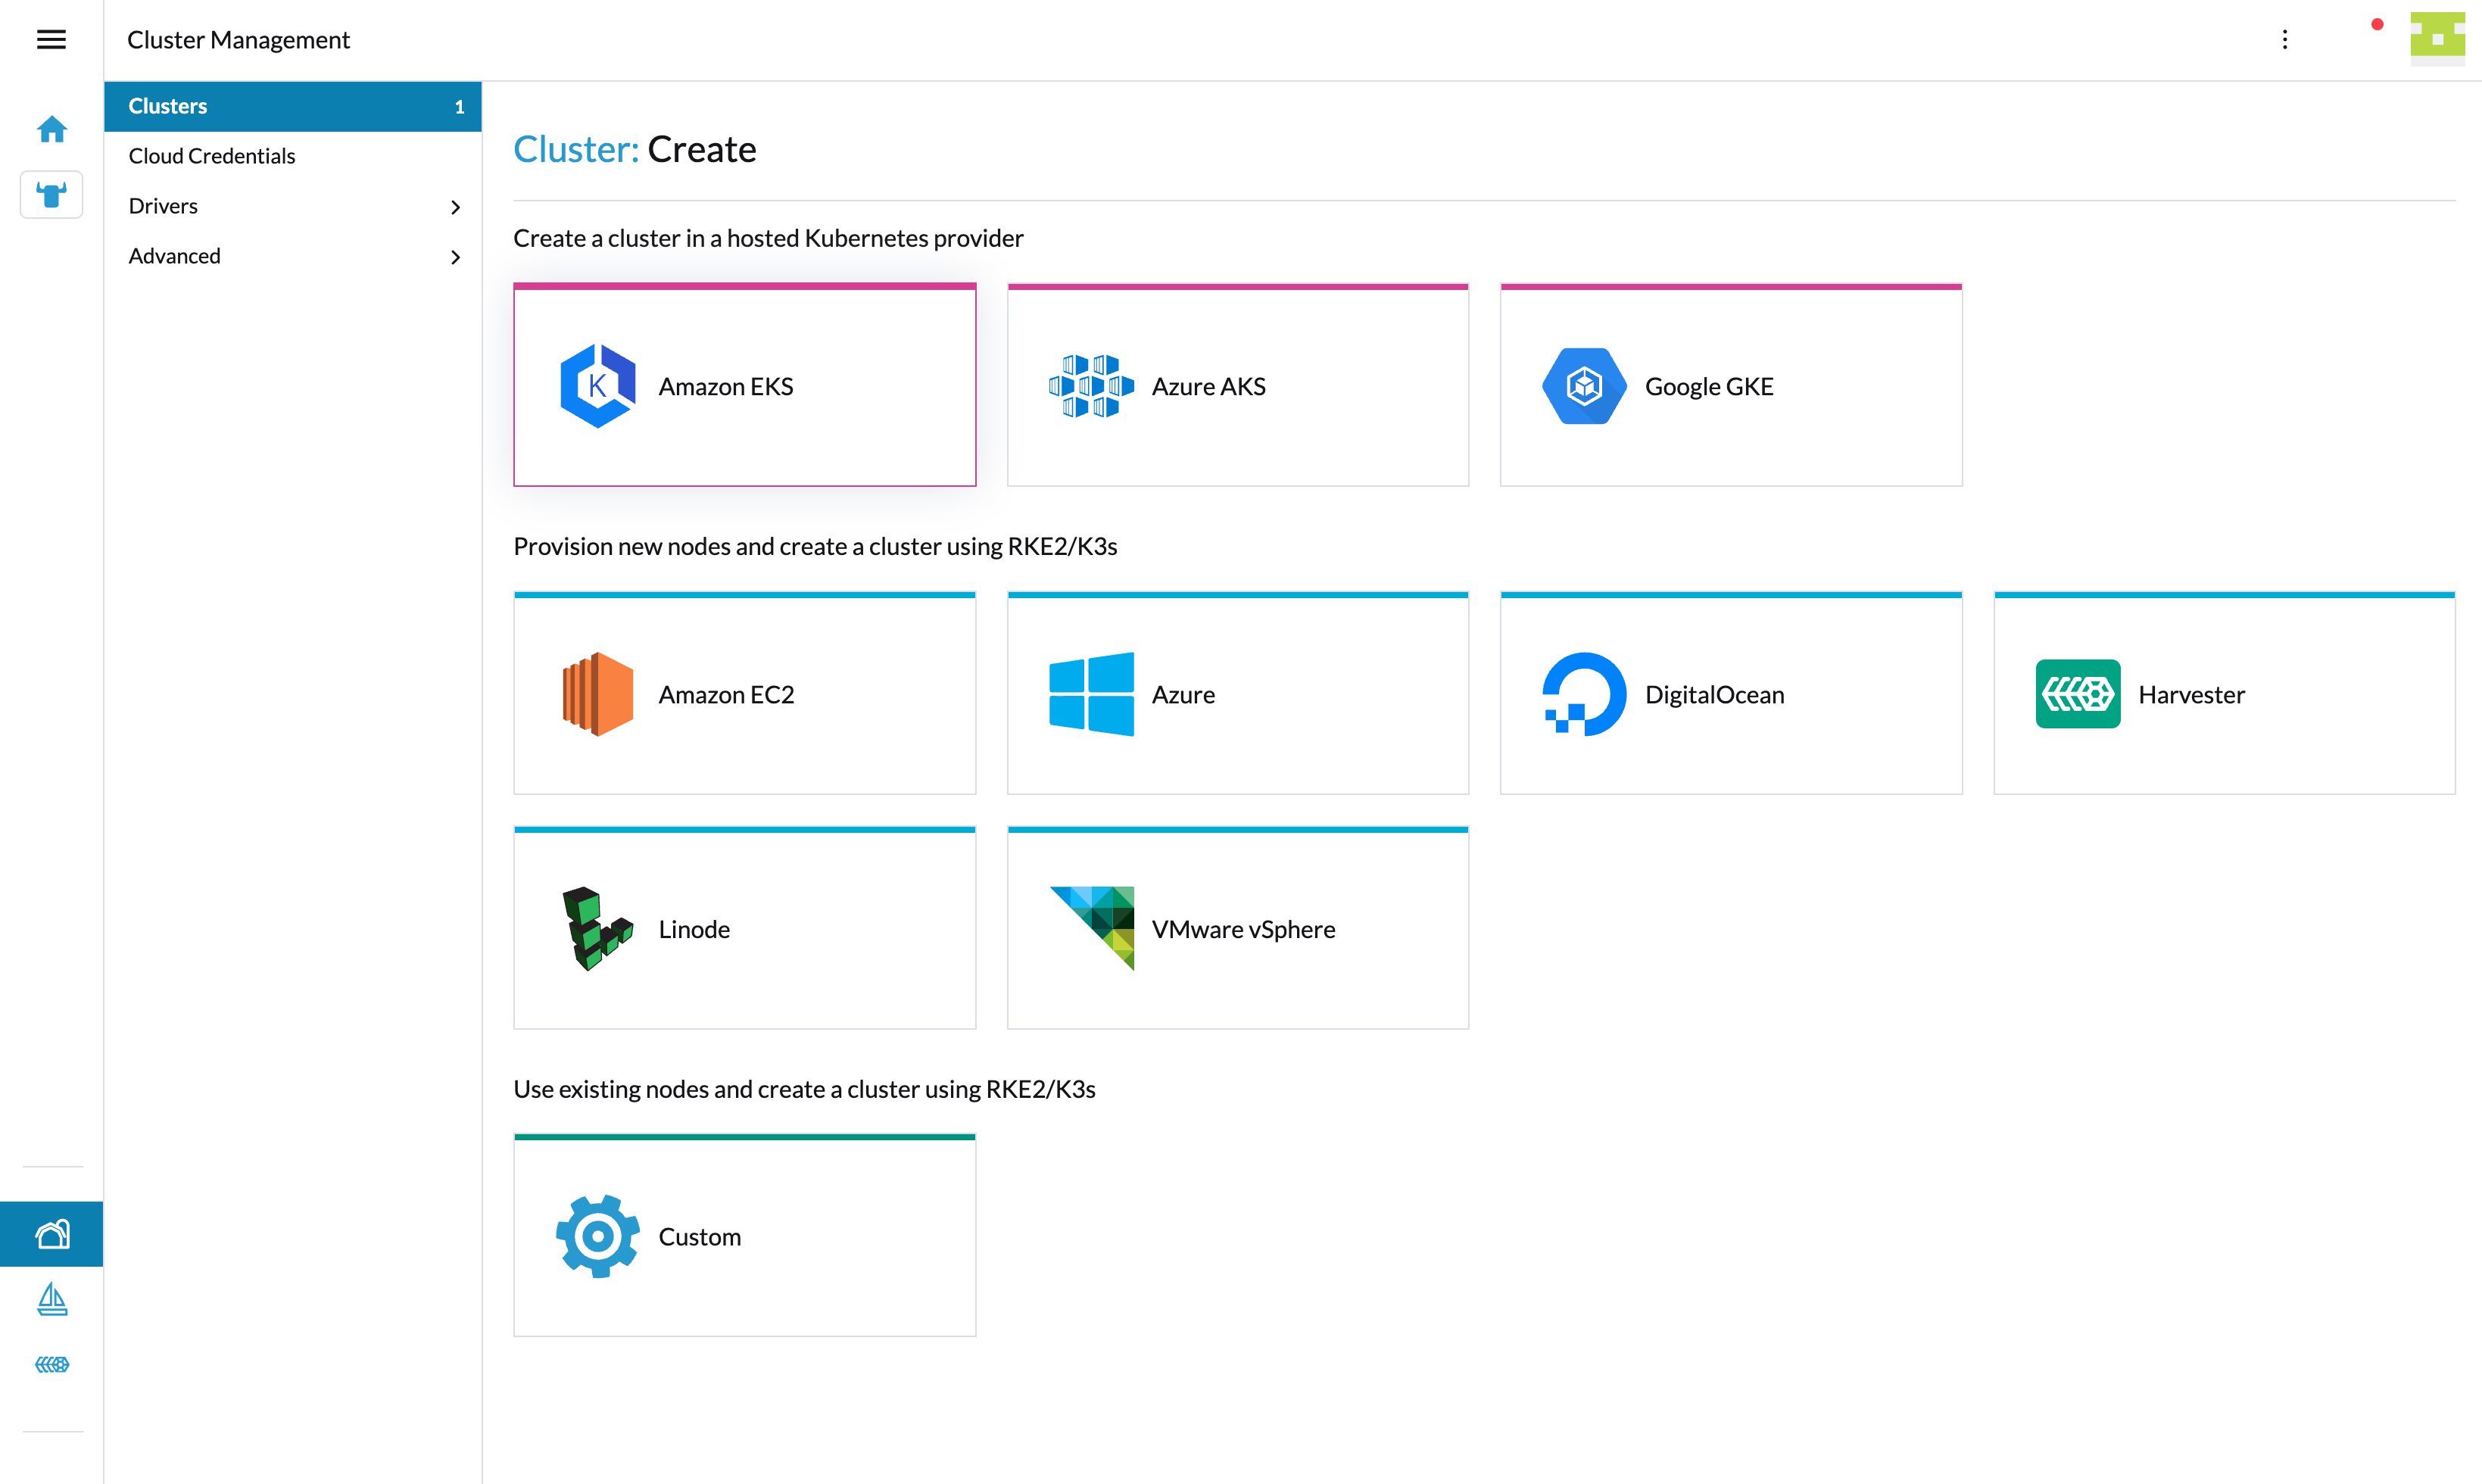The image size is (2482, 1484).
Task: Click the Amazon EKS logo icon
Action: pyautogui.click(x=597, y=386)
